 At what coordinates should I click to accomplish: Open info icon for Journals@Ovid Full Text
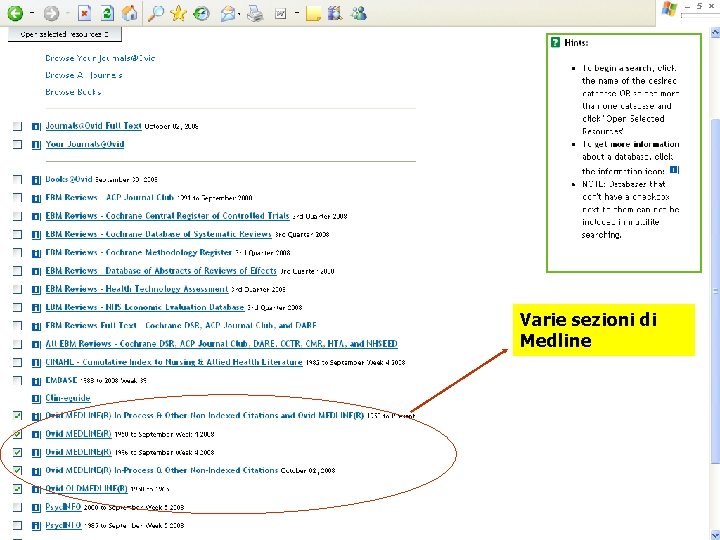(36, 126)
